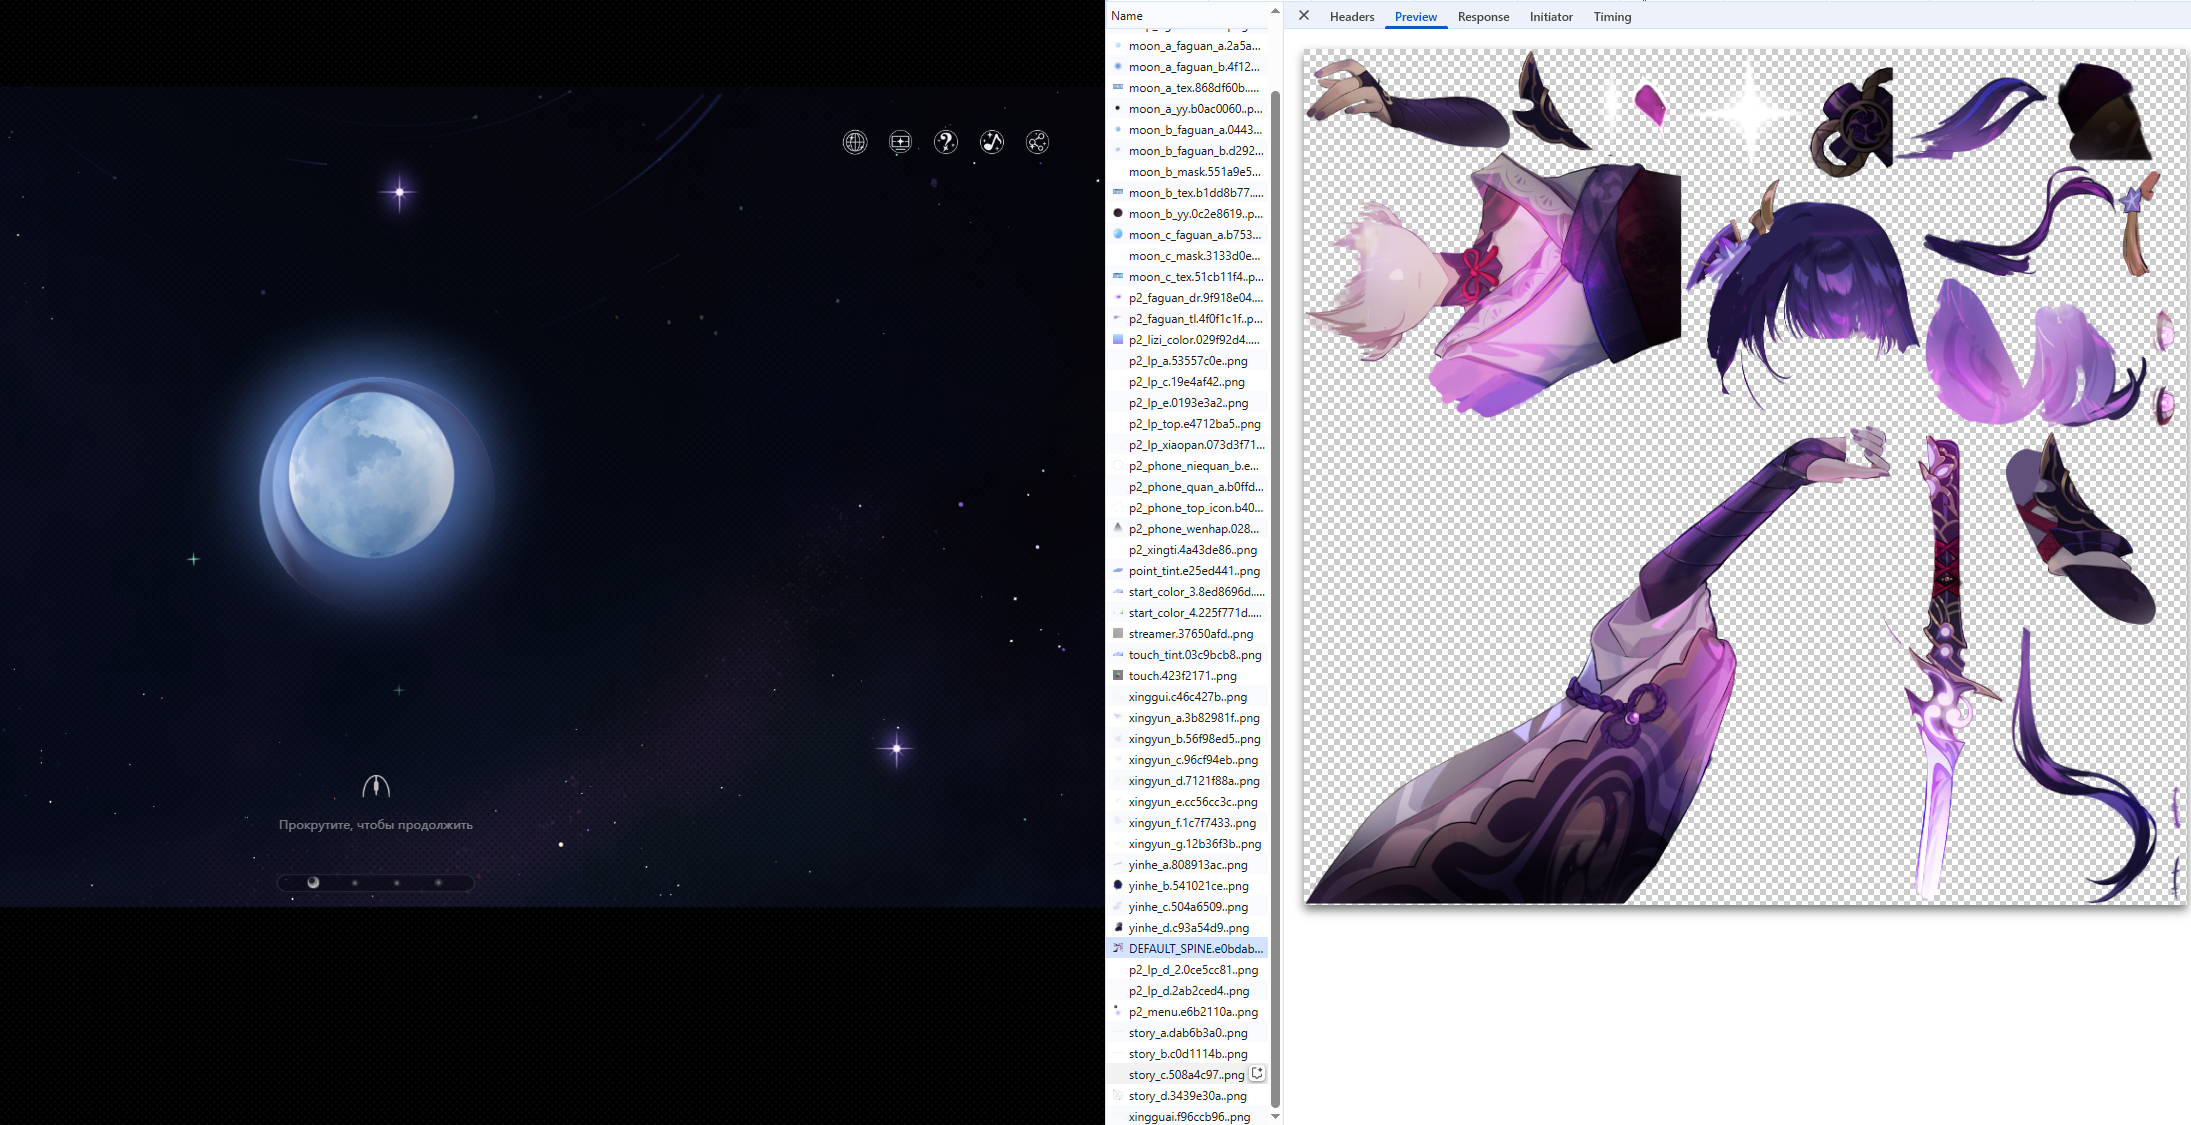
Task: Click the sprite sheet image in Preview pane
Action: 1745,477
